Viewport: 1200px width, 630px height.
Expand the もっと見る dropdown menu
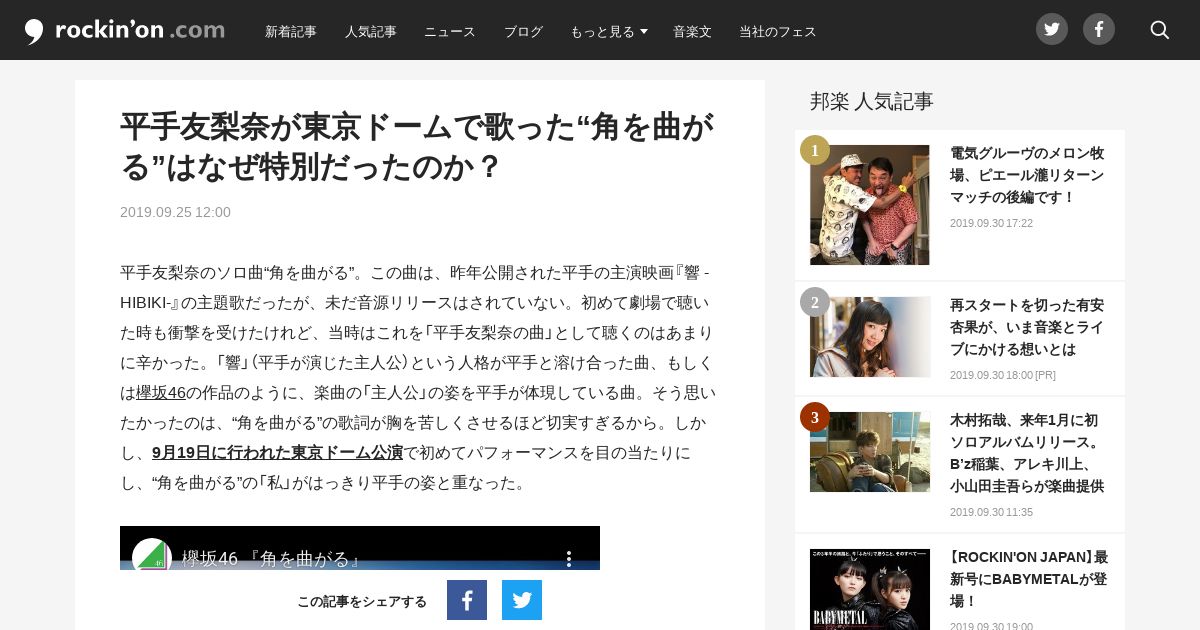coord(609,31)
